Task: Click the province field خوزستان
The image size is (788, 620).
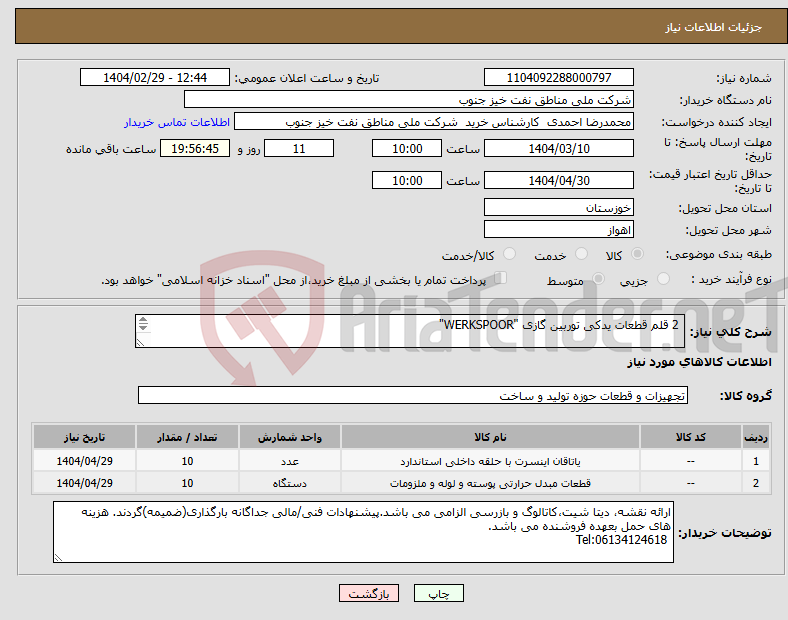Action: tap(558, 208)
